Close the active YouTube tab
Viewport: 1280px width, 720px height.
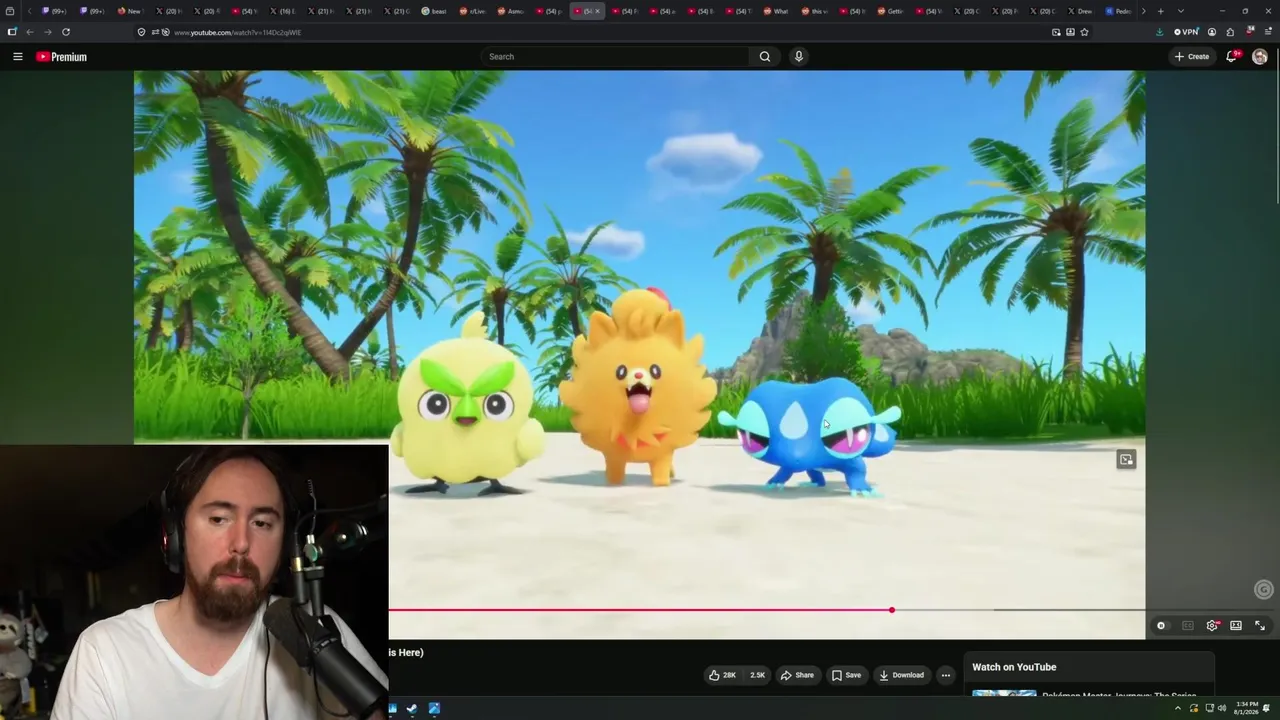pos(598,11)
